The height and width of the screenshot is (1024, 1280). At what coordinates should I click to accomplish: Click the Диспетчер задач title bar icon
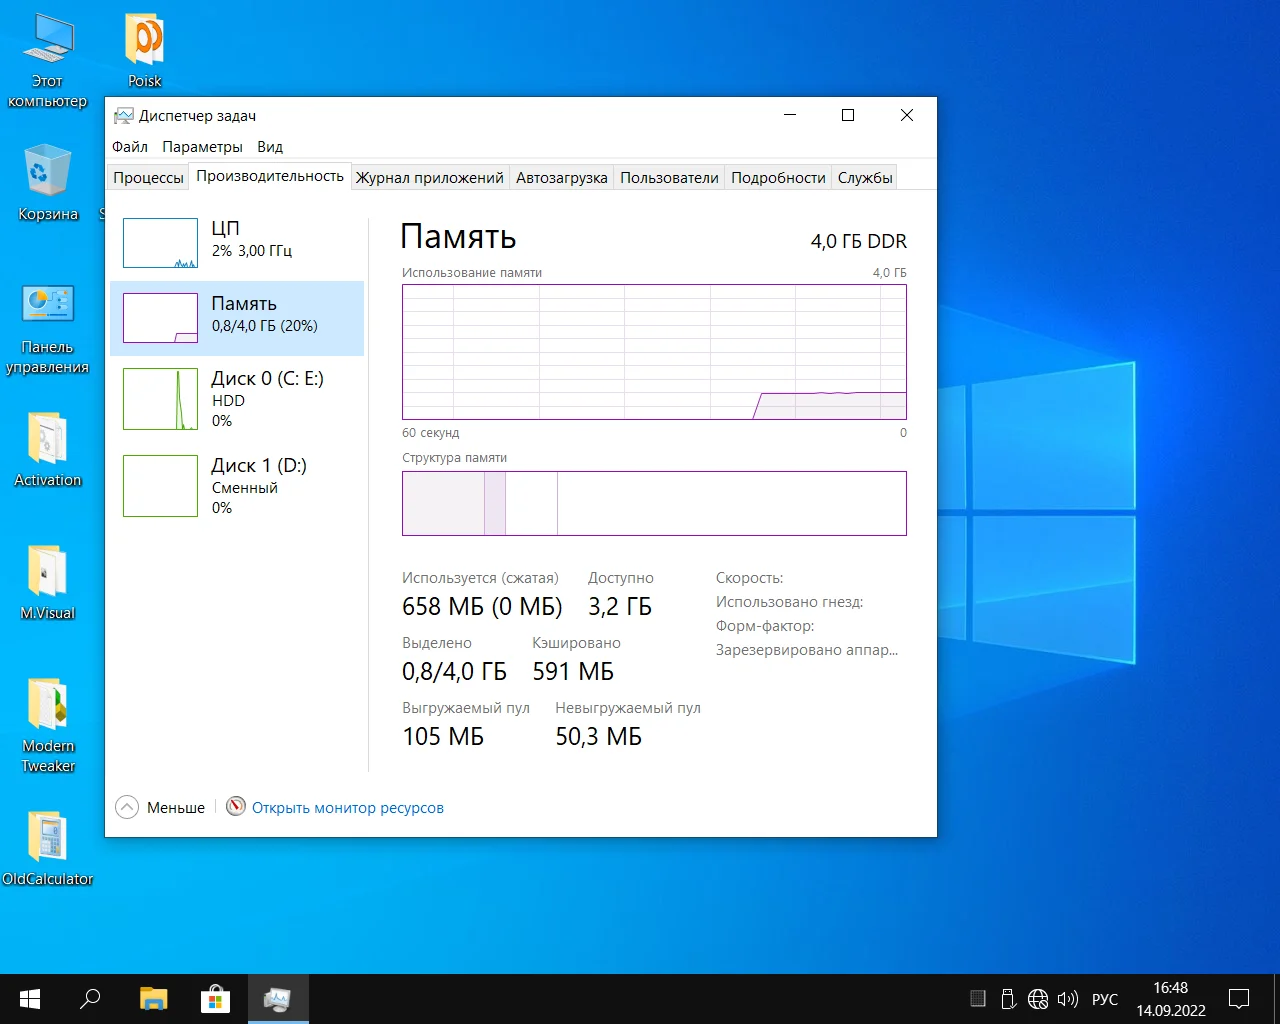coord(123,116)
